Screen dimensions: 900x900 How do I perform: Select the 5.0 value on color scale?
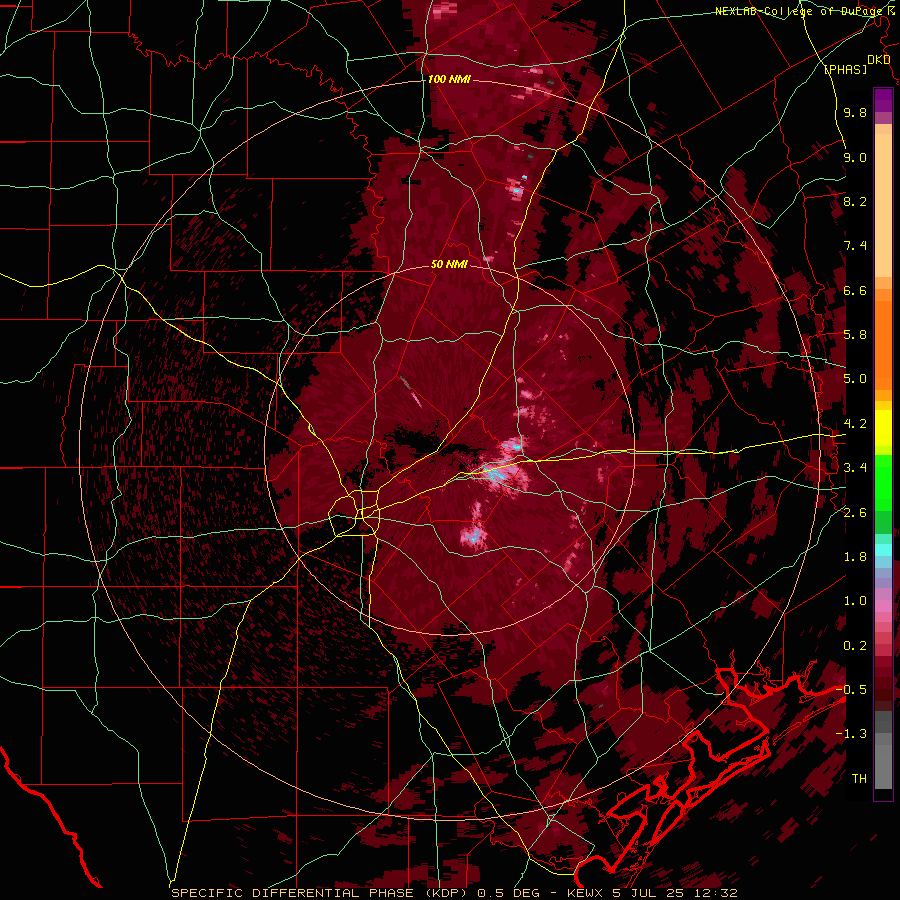point(855,379)
